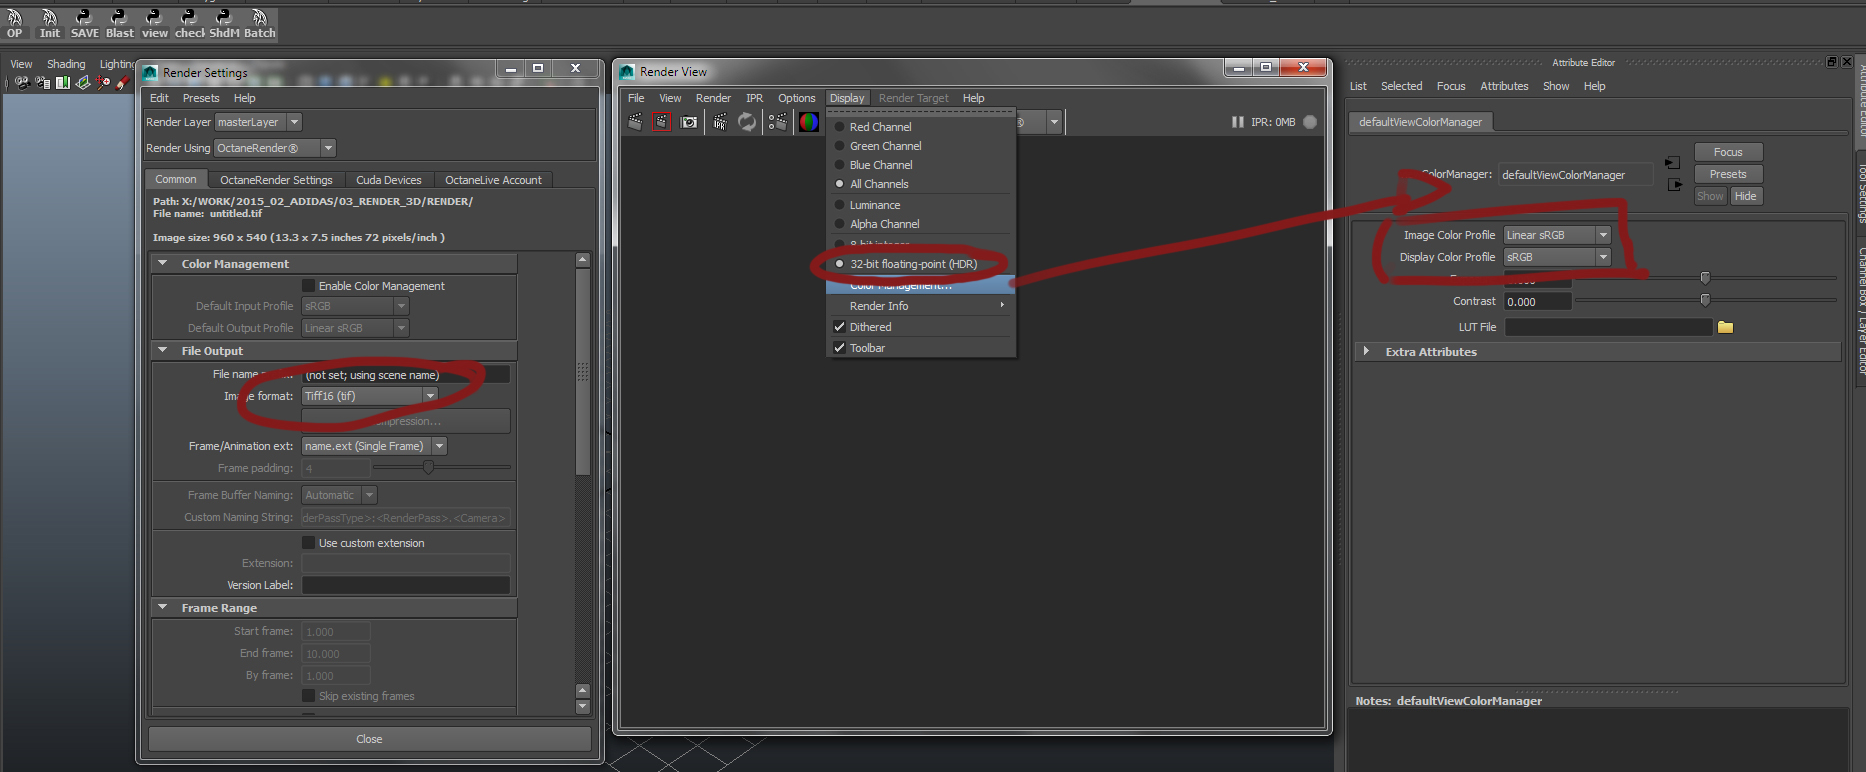The image size is (1866, 772).
Task: Click the go to input connection icon
Action: pyautogui.click(x=1672, y=162)
